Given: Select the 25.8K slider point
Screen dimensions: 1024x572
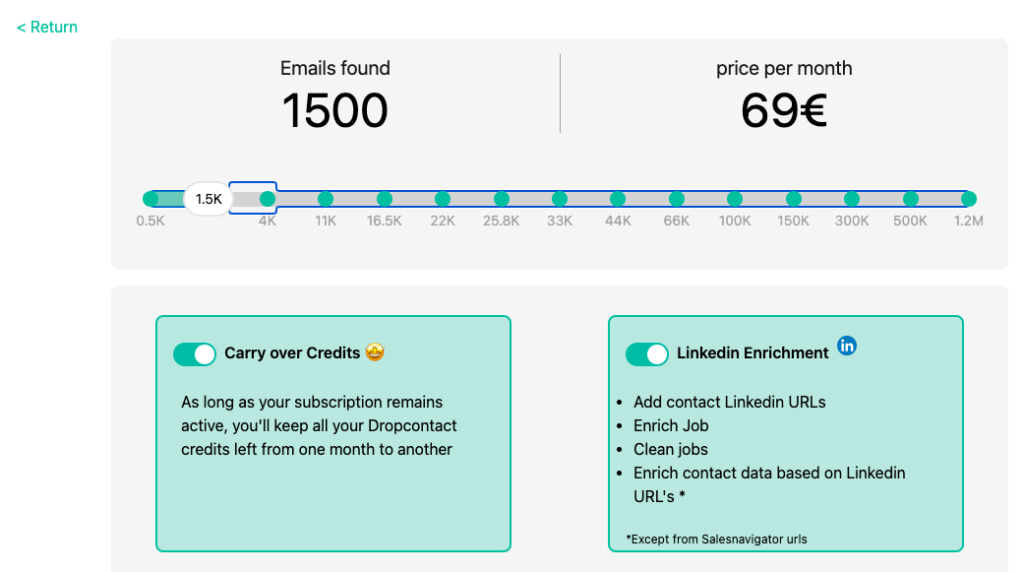Looking at the screenshot, I should pyautogui.click(x=501, y=199).
